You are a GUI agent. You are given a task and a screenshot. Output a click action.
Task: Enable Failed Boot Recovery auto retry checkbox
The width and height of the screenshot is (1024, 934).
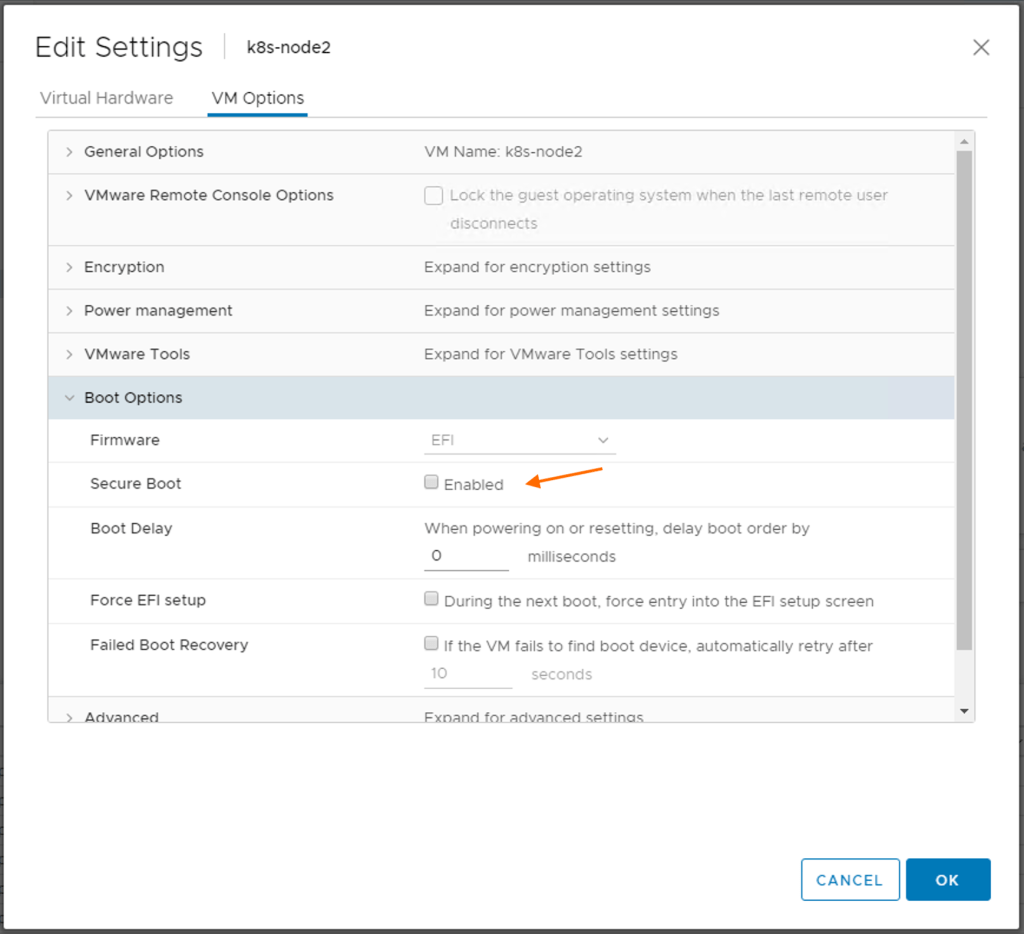pos(432,645)
